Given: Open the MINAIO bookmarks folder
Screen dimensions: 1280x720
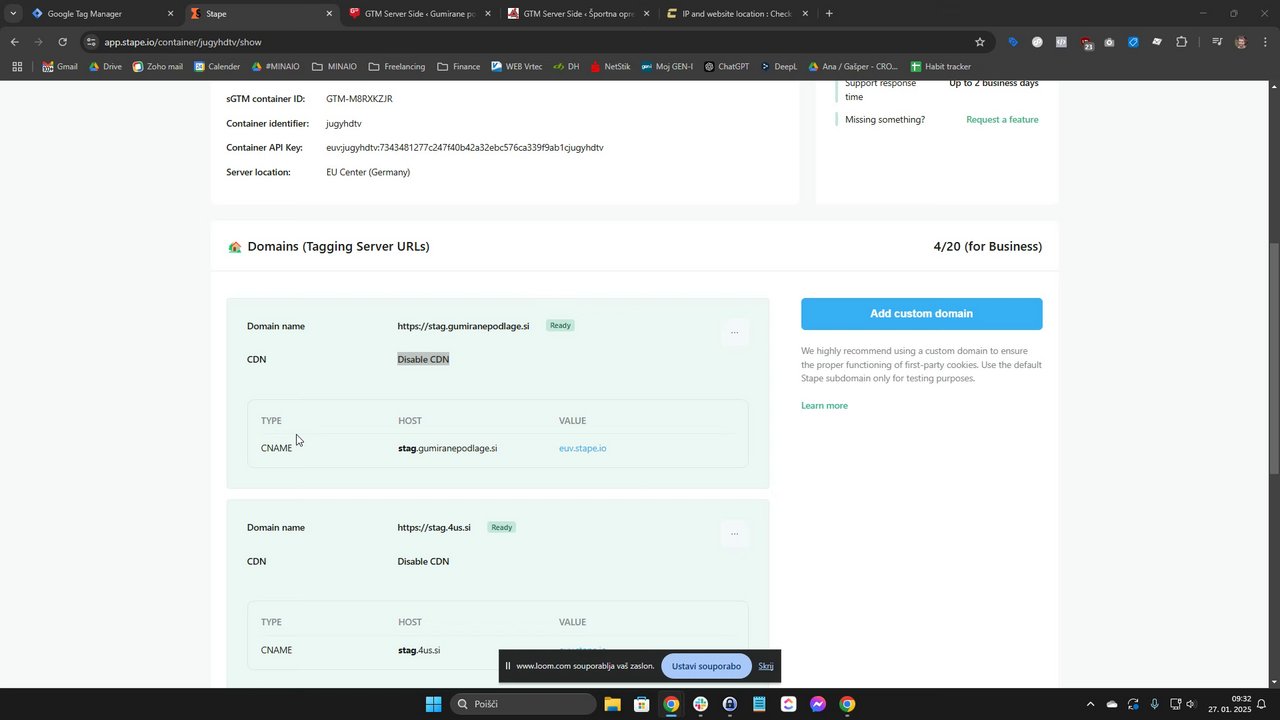Looking at the screenshot, I should [x=334, y=66].
